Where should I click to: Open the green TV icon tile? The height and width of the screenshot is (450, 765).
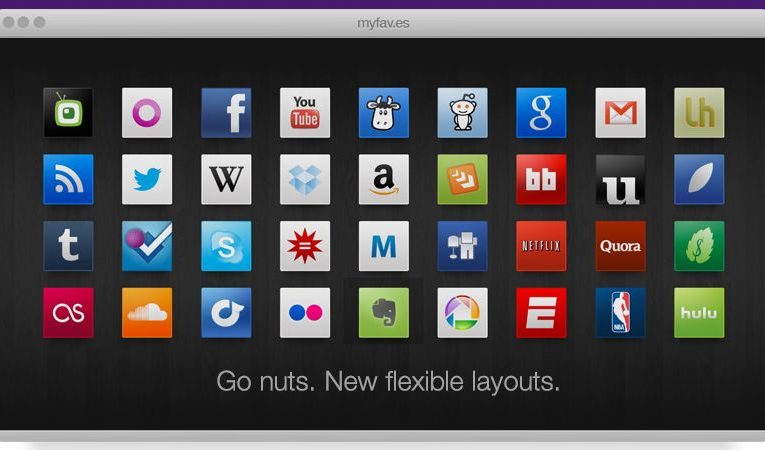68,113
